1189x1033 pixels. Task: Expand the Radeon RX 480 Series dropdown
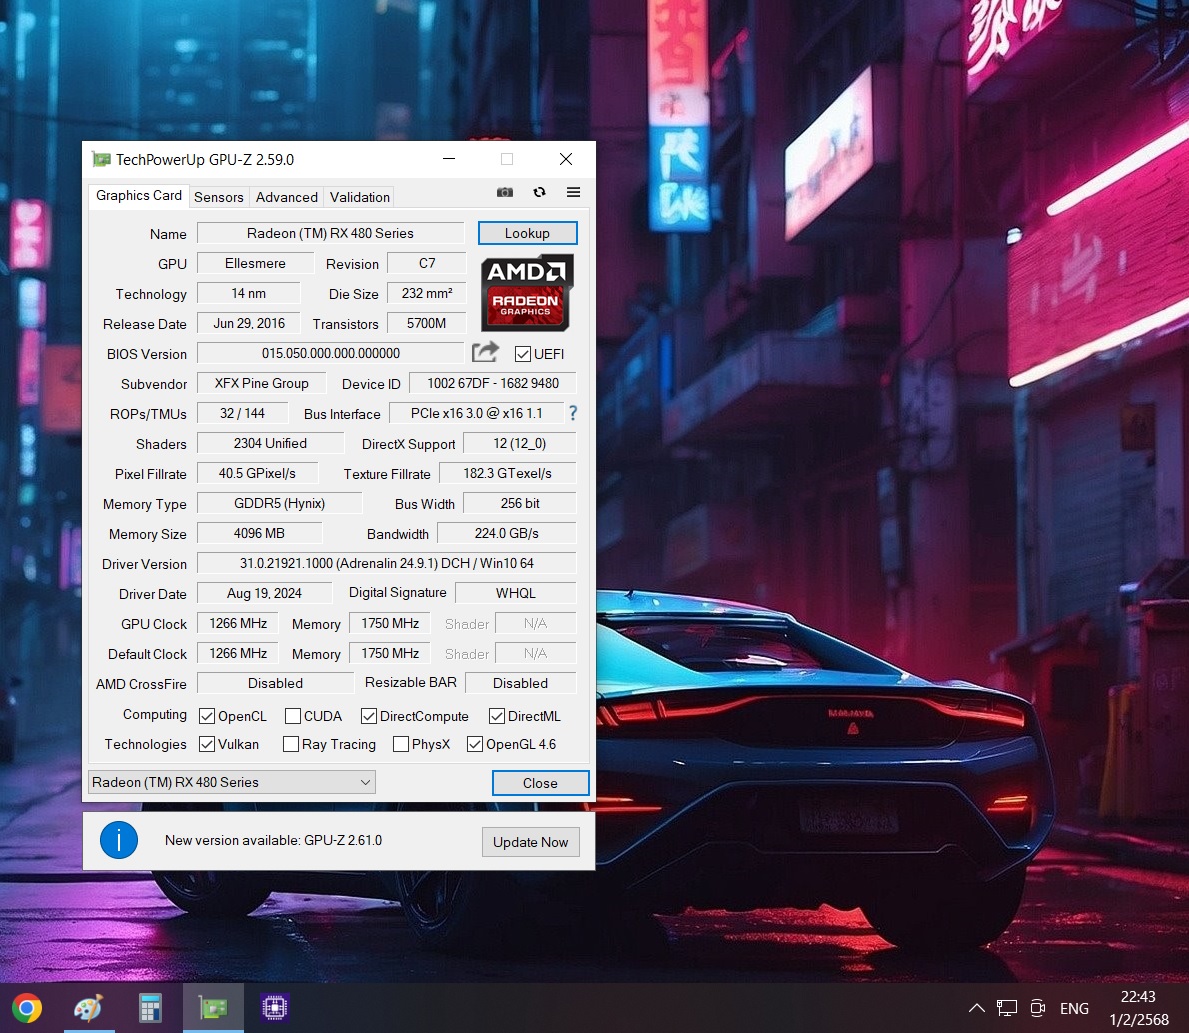tap(365, 782)
